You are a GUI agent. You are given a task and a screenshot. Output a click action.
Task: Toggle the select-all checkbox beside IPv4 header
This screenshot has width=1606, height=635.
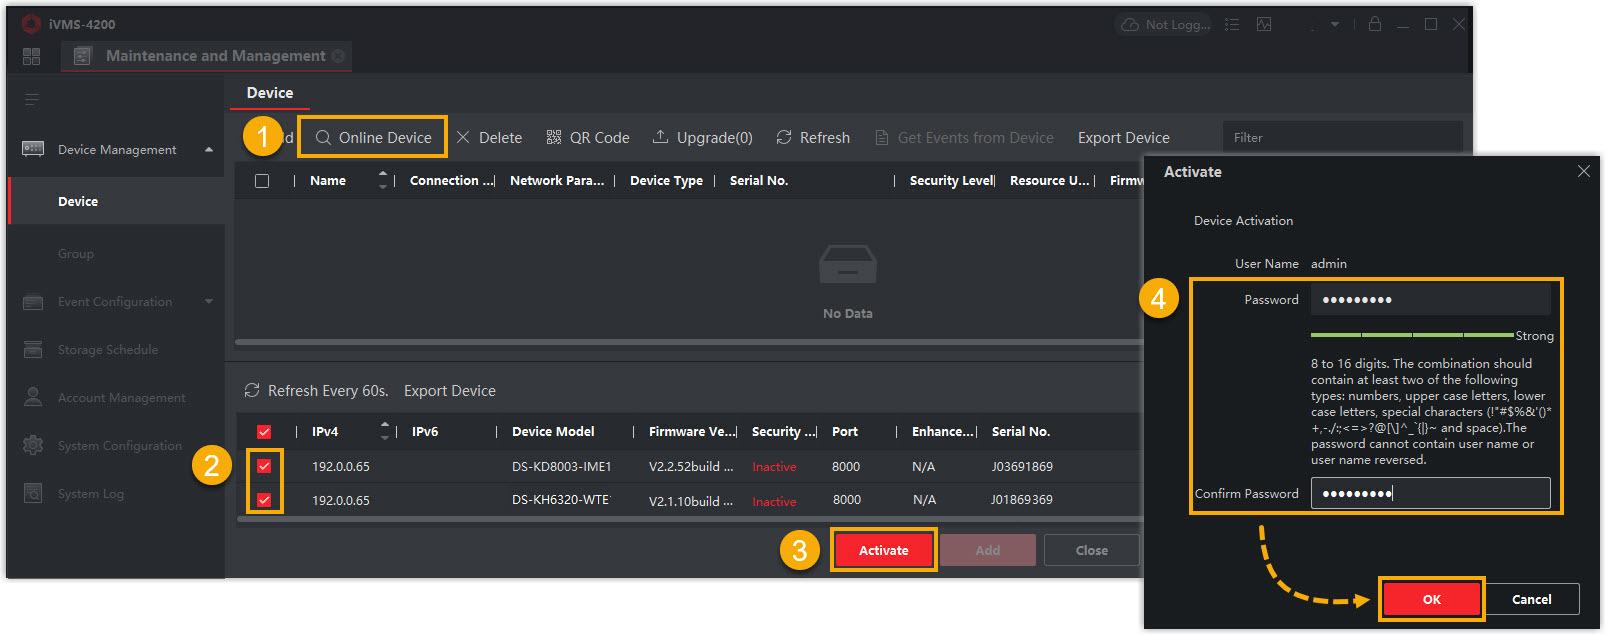[x=264, y=432]
